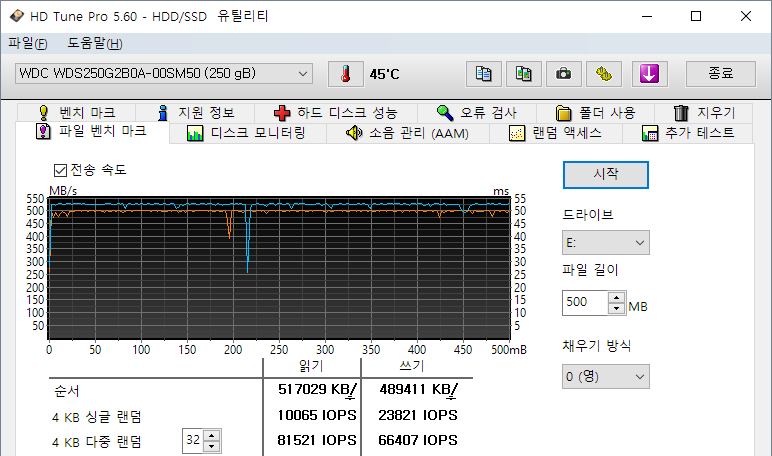Click the 쓰기 column header

point(412,366)
